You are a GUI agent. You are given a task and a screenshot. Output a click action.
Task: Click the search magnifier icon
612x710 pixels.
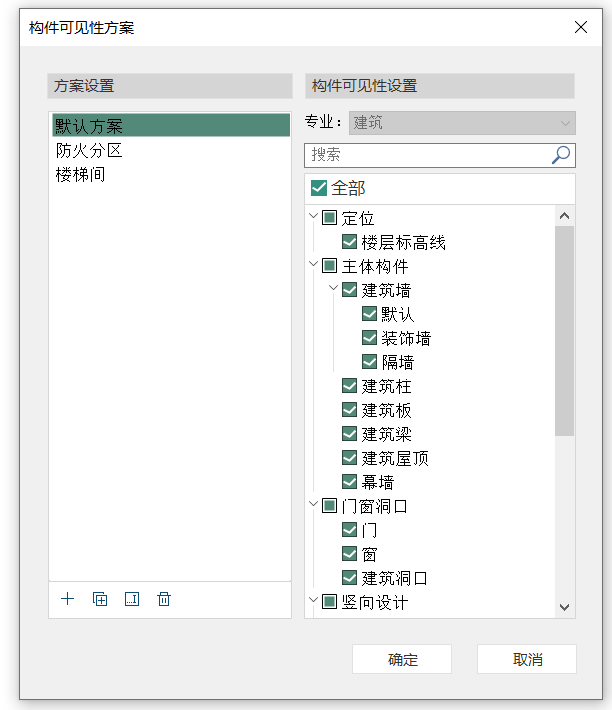click(x=561, y=155)
